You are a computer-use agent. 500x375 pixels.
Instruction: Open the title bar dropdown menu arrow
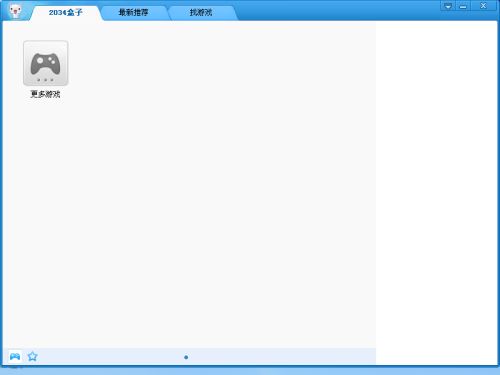(x=448, y=6)
